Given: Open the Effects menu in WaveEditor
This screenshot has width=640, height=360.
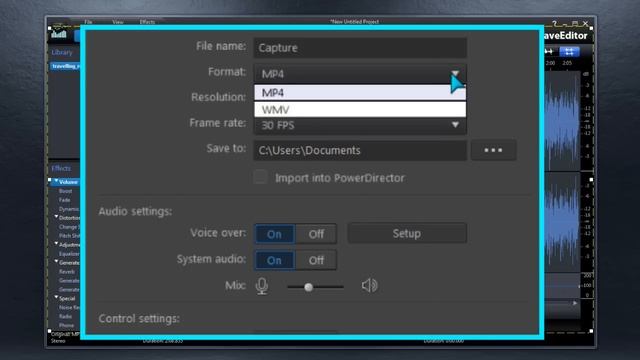Looking at the screenshot, I should click(x=147, y=22).
